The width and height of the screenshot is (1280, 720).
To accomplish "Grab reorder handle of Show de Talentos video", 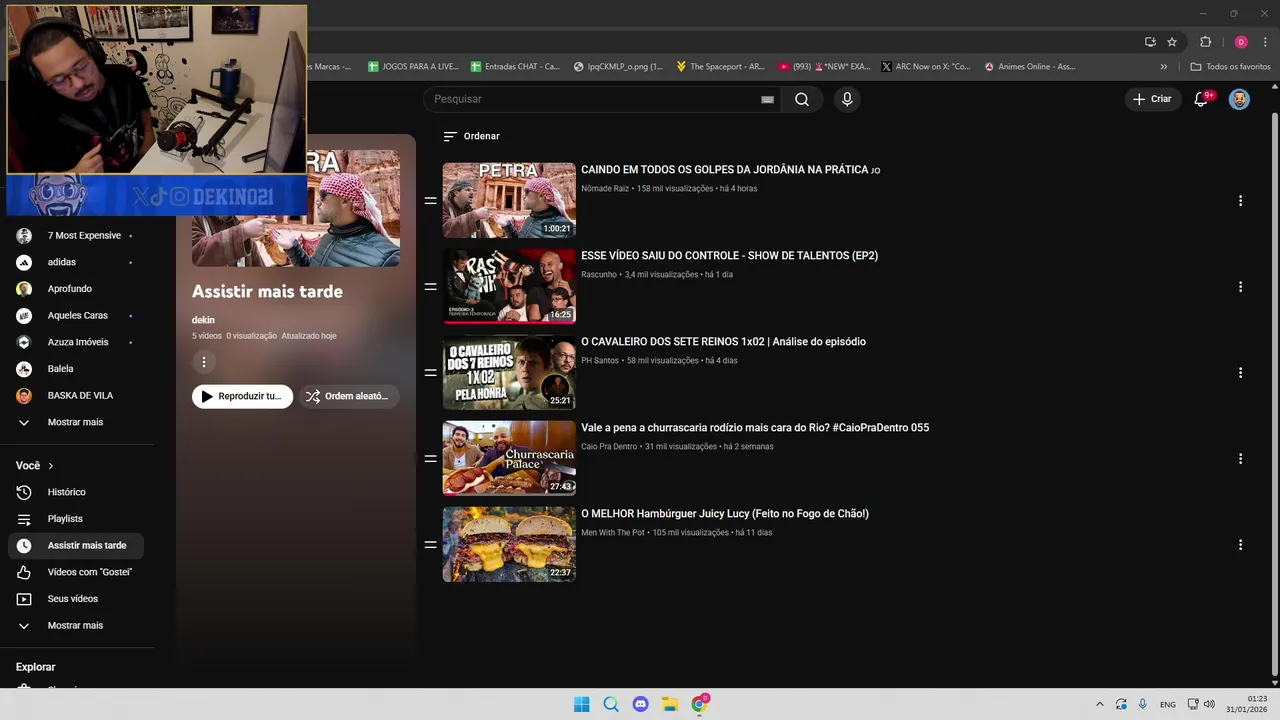I will click(430, 287).
